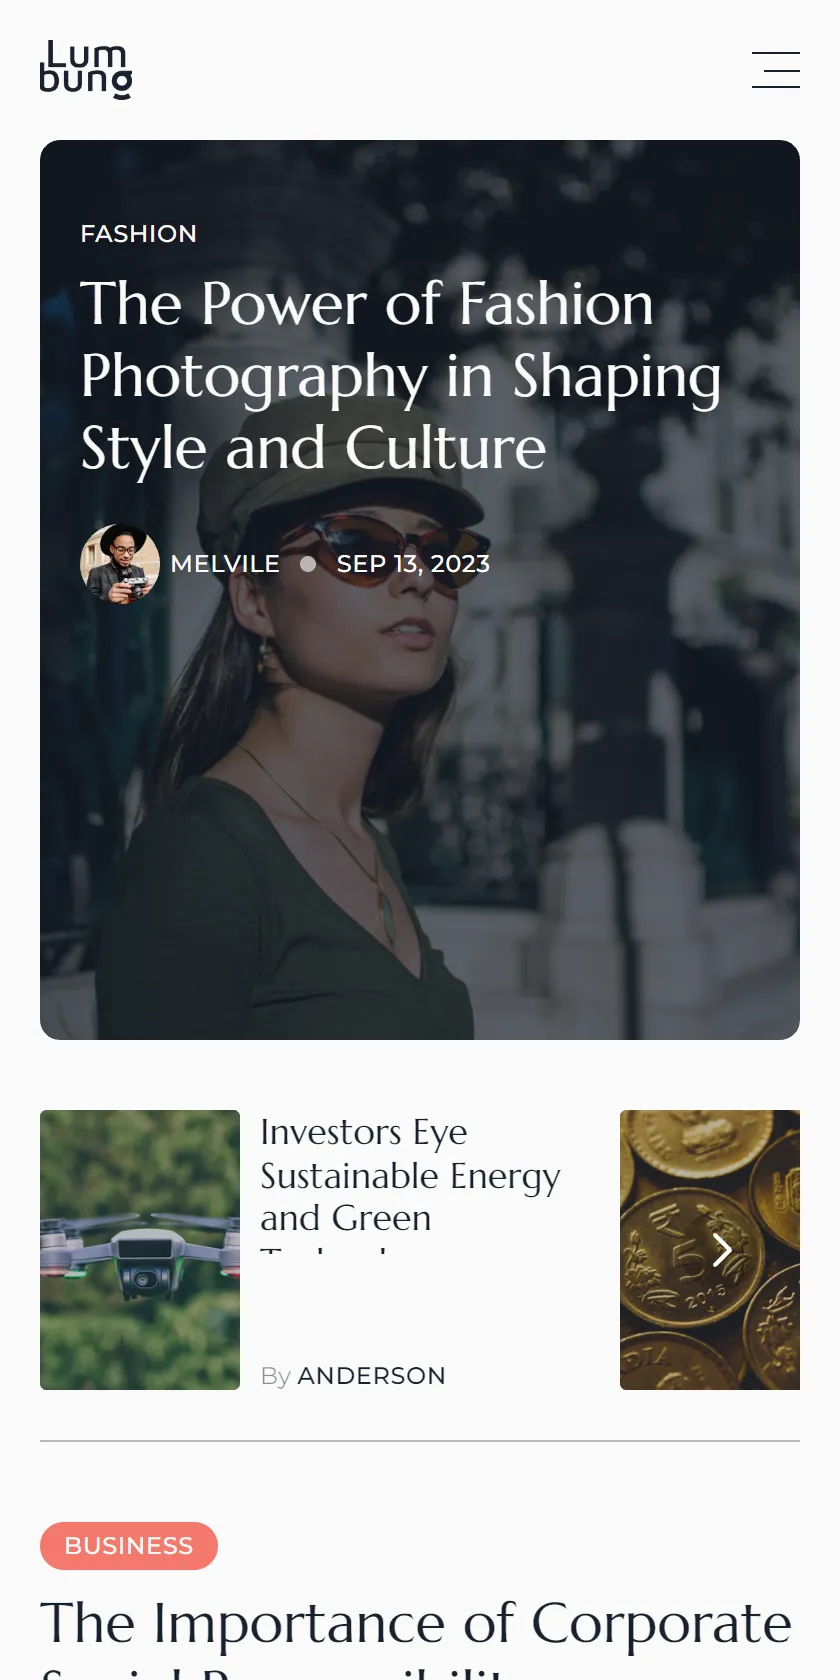Click the next arrow on the carousel

tap(722, 1249)
